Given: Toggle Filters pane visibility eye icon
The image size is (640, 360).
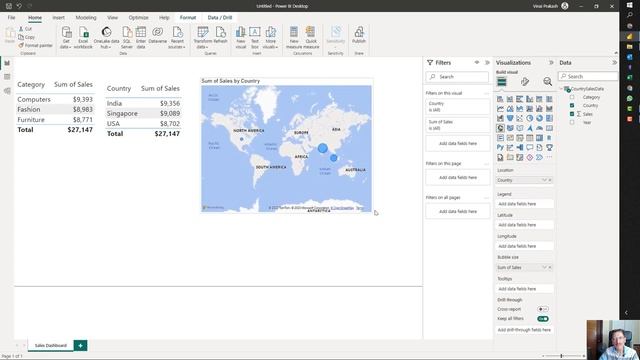Looking at the screenshot, I should pyautogui.click(x=477, y=62).
